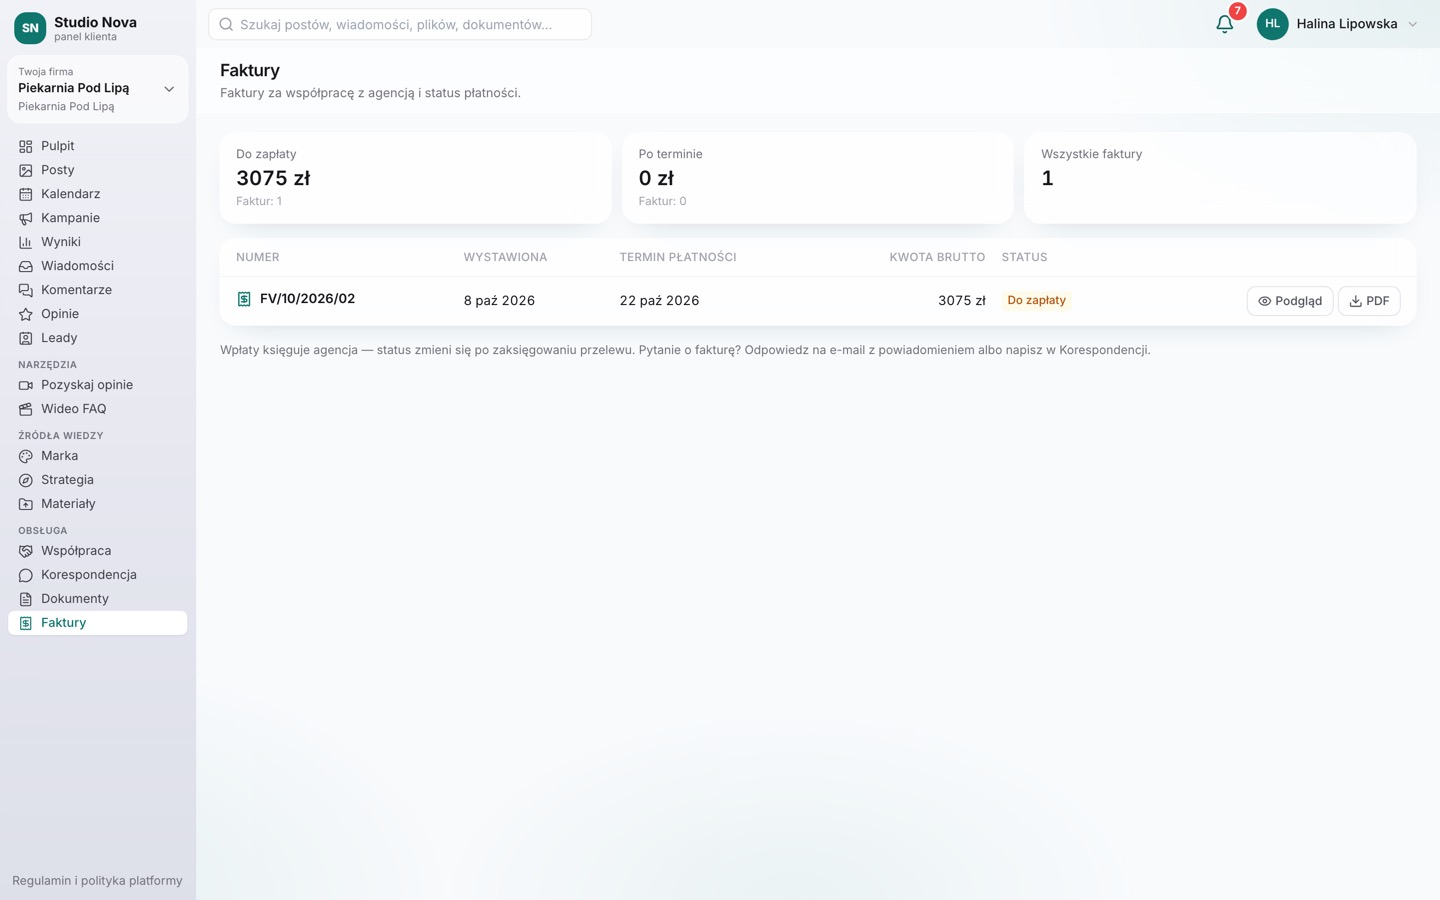This screenshot has width=1440, height=900.
Task: Click the Kwota brutto column header
Action: [x=937, y=257]
